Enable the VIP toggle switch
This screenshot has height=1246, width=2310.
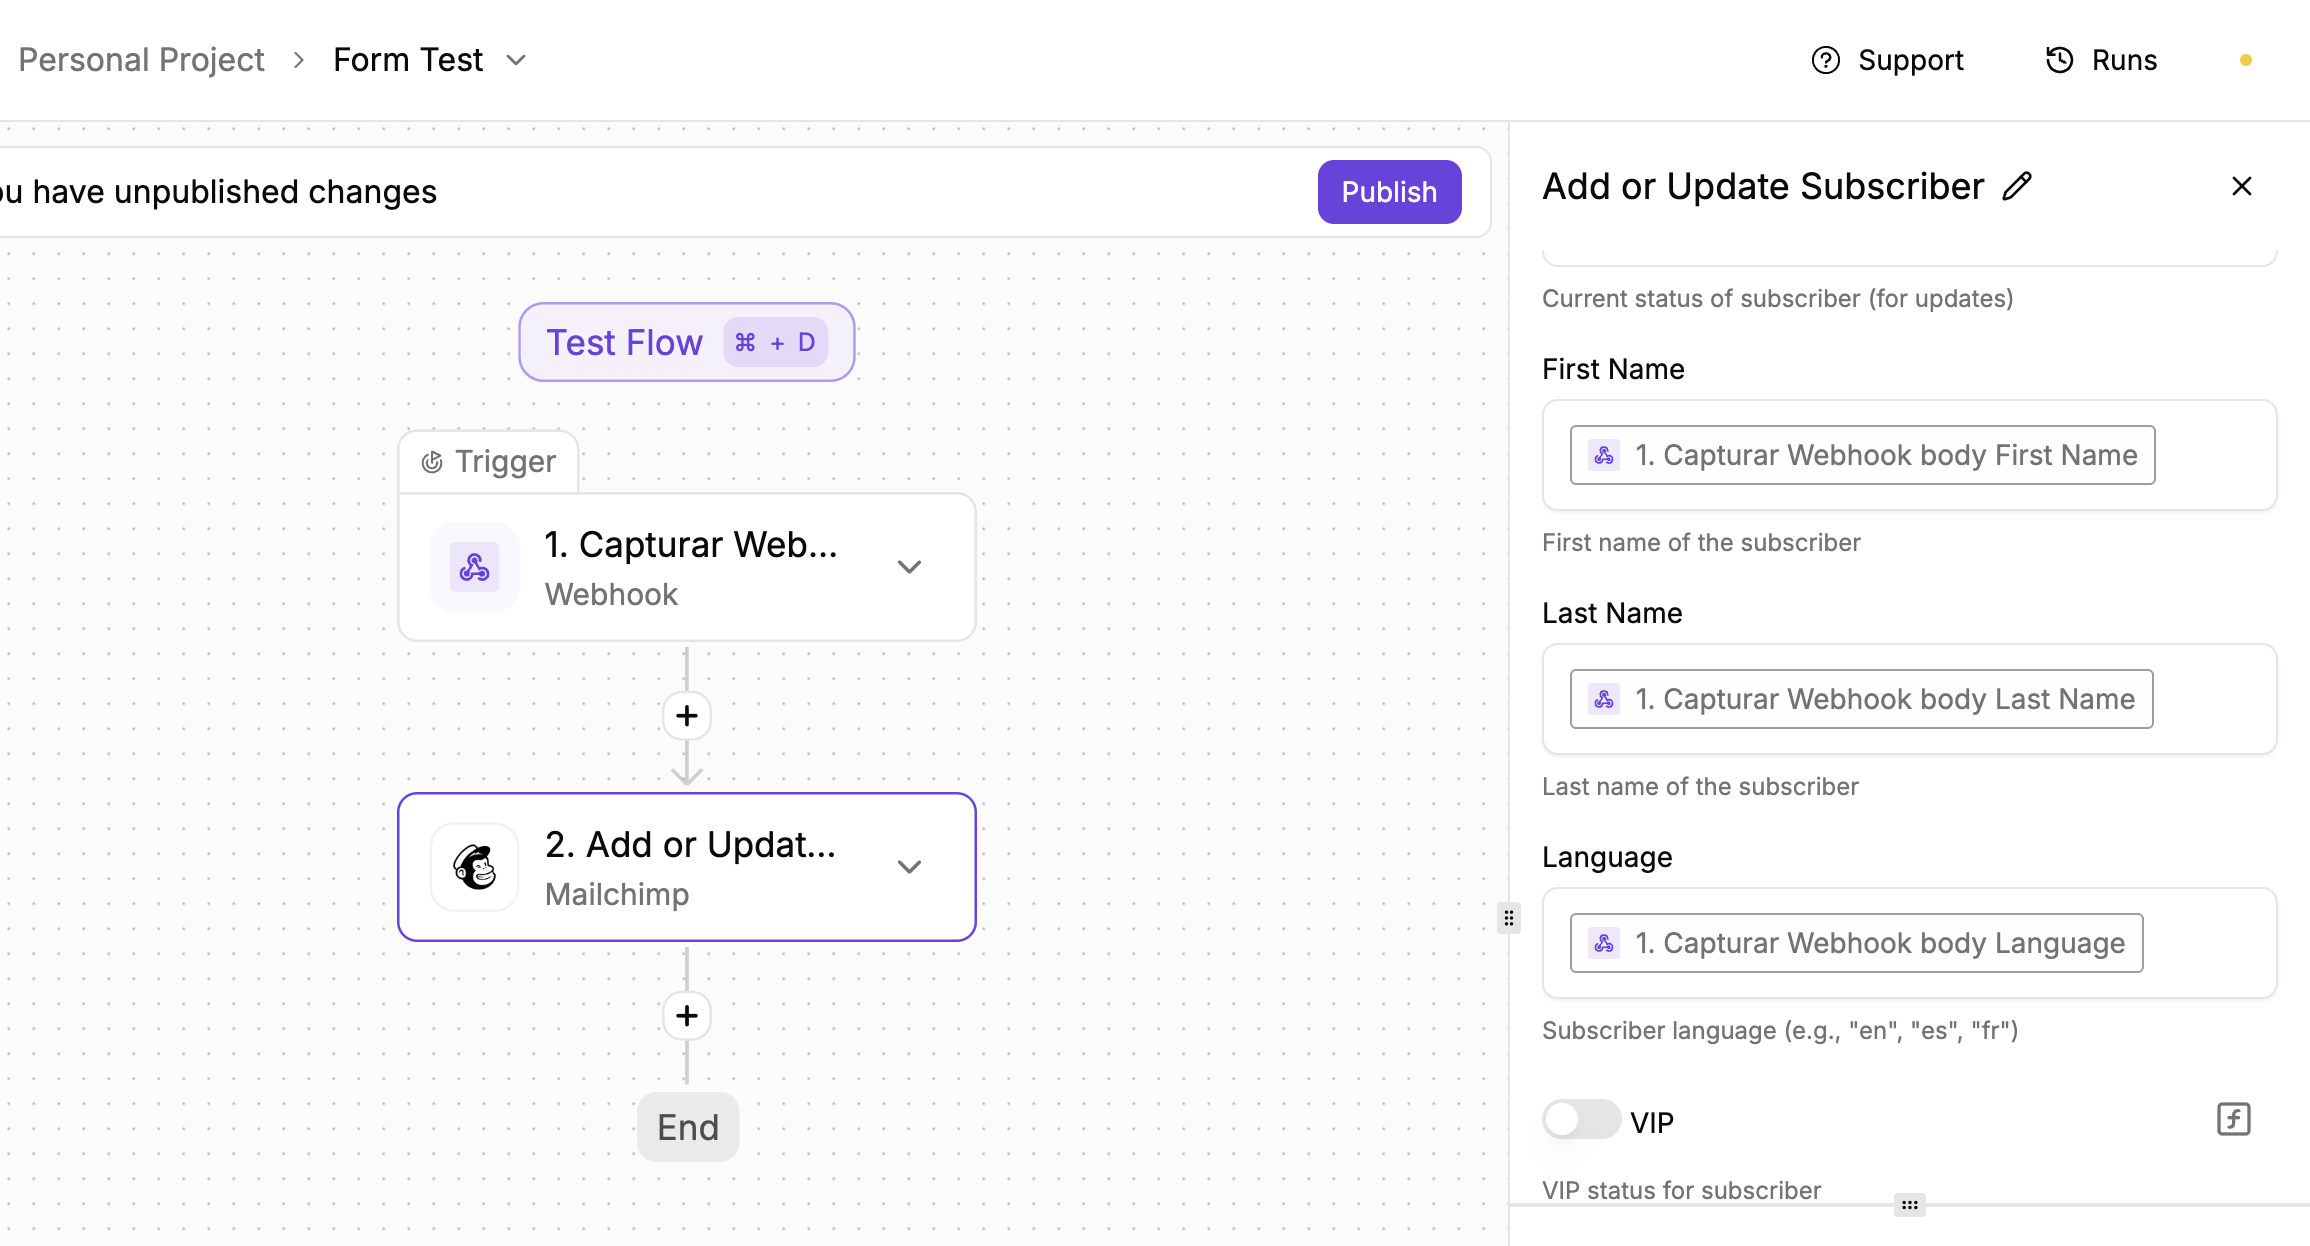(x=1580, y=1119)
